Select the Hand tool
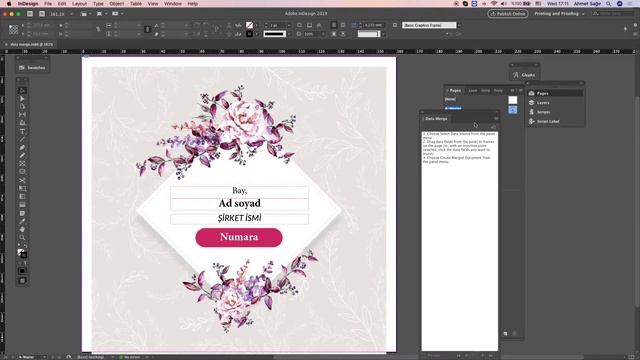The width and height of the screenshot is (640, 360). 22,229
